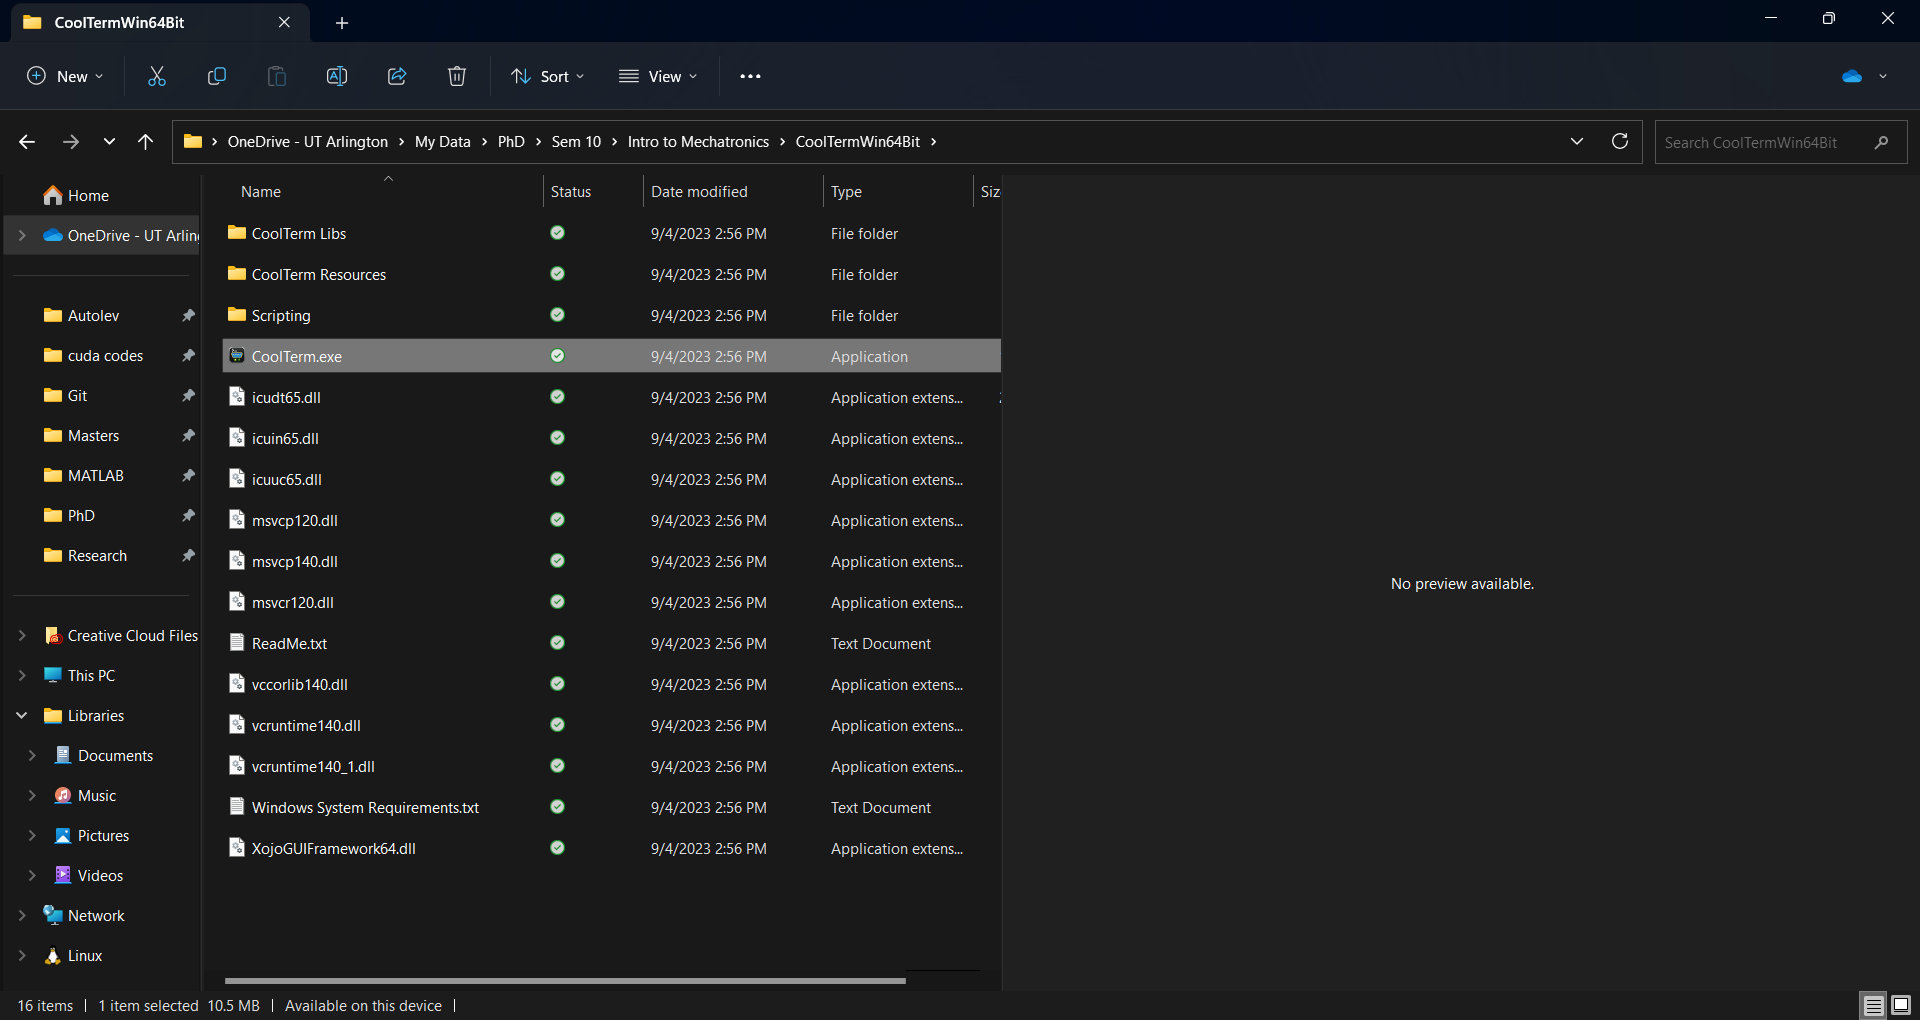The image size is (1920, 1020).
Task: Switch to details view layout toggle
Action: (1873, 1005)
